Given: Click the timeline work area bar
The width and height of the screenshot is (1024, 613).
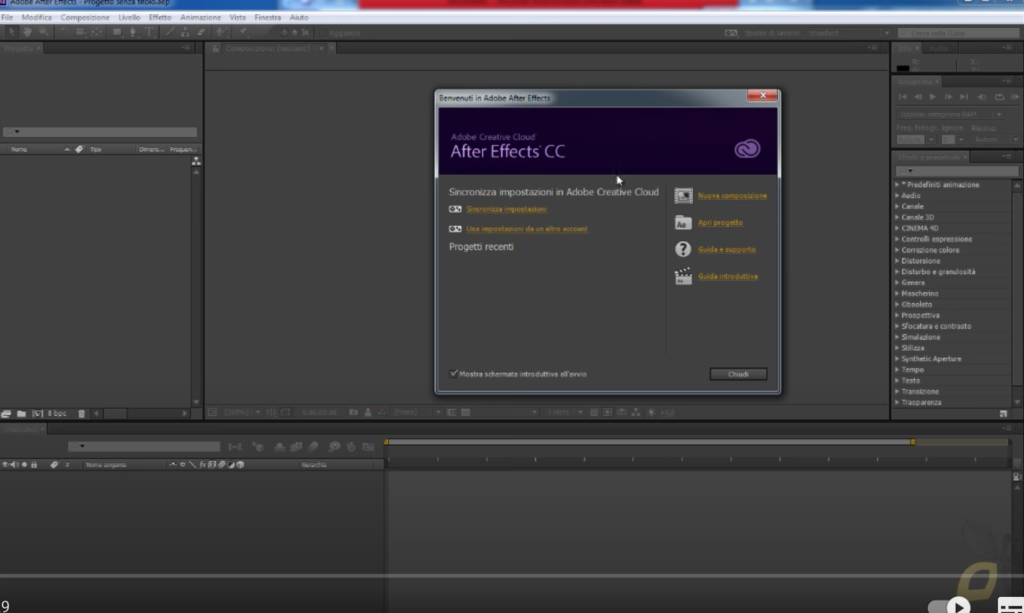Looking at the screenshot, I should click(649, 442).
